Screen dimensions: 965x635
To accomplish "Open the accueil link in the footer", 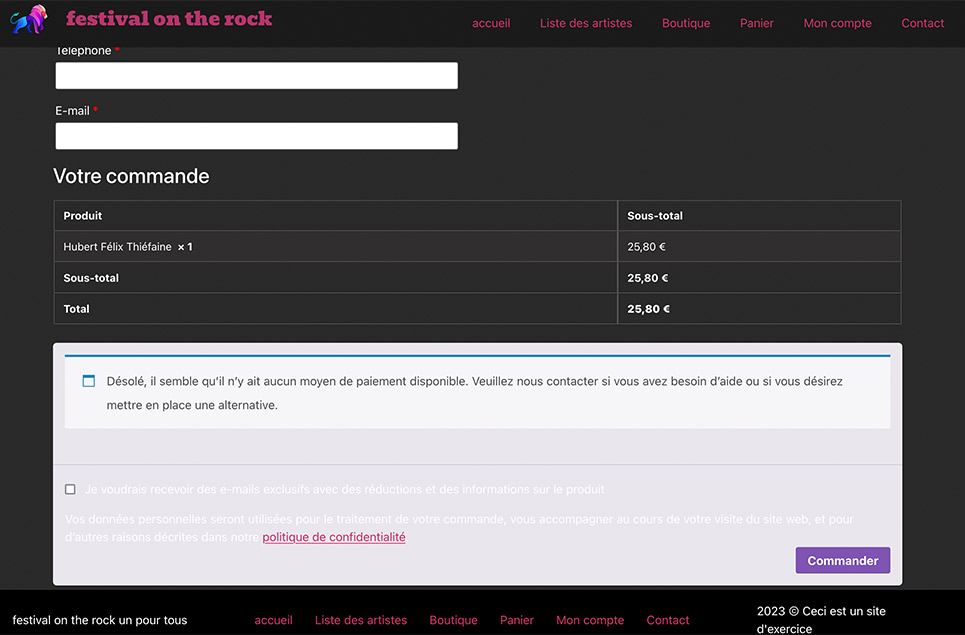I will coord(273,620).
